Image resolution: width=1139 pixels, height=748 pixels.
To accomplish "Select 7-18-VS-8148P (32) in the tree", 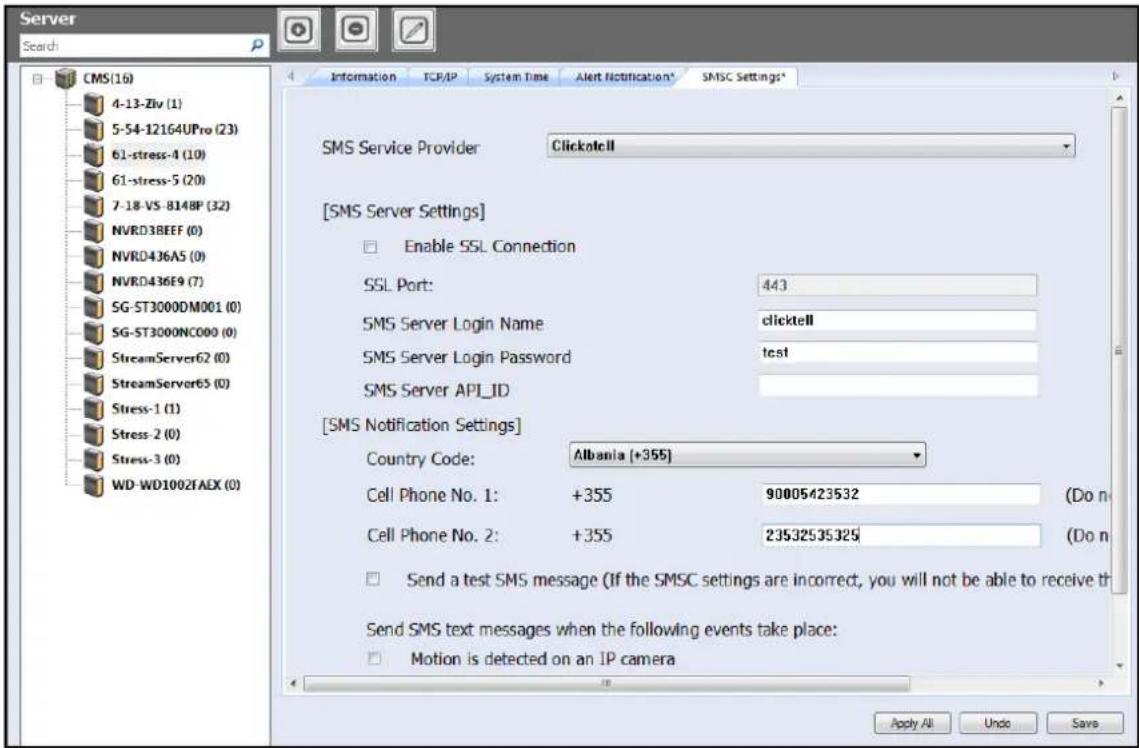I will point(171,206).
